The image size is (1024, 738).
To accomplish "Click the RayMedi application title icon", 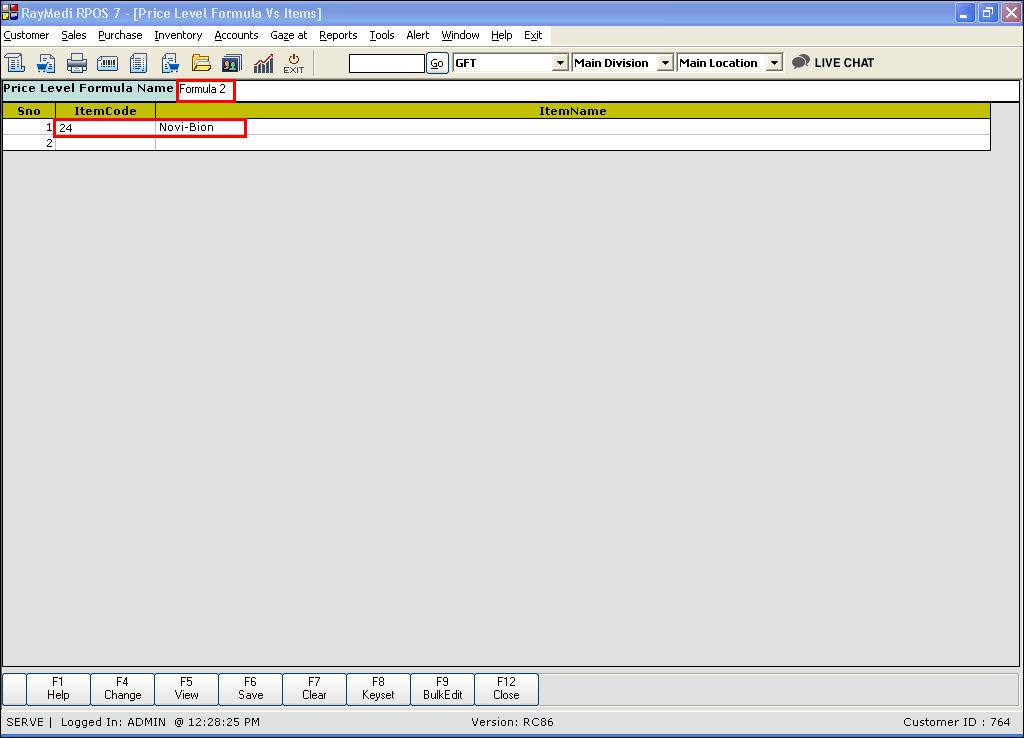I will point(10,12).
